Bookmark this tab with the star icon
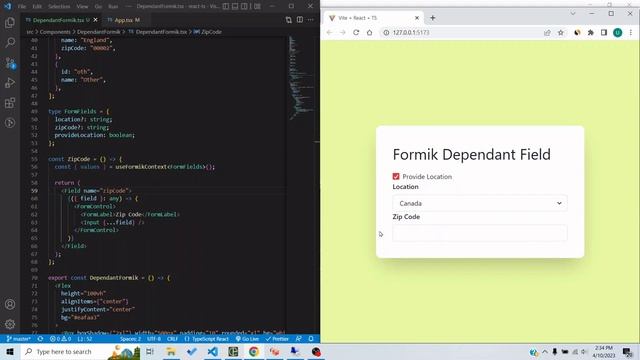 pyautogui.click(x=561, y=33)
